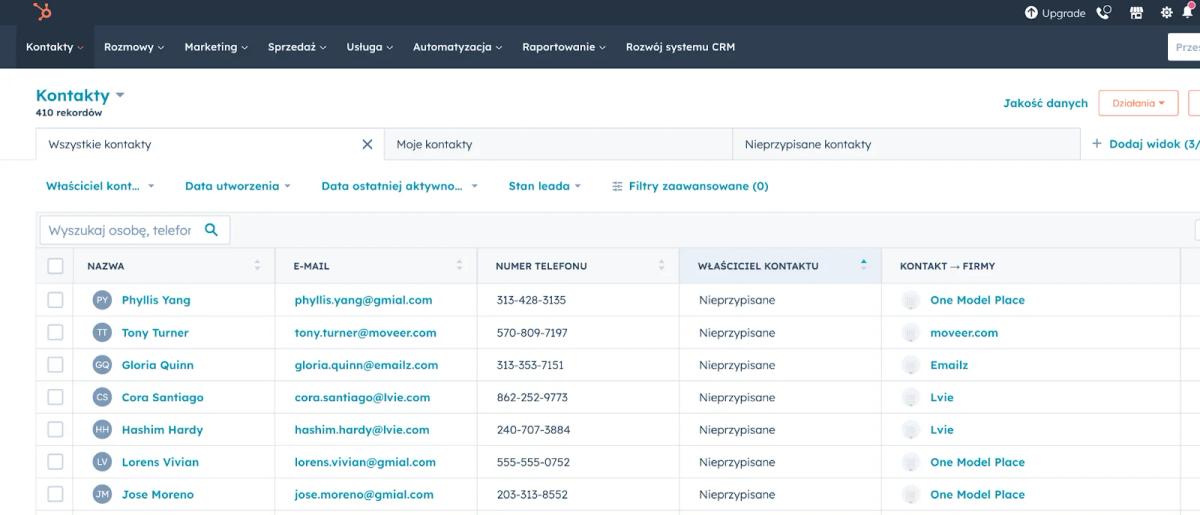Open the Raportowanie navigation menu
Screen dimensions: 1200x515
[x=564, y=47]
